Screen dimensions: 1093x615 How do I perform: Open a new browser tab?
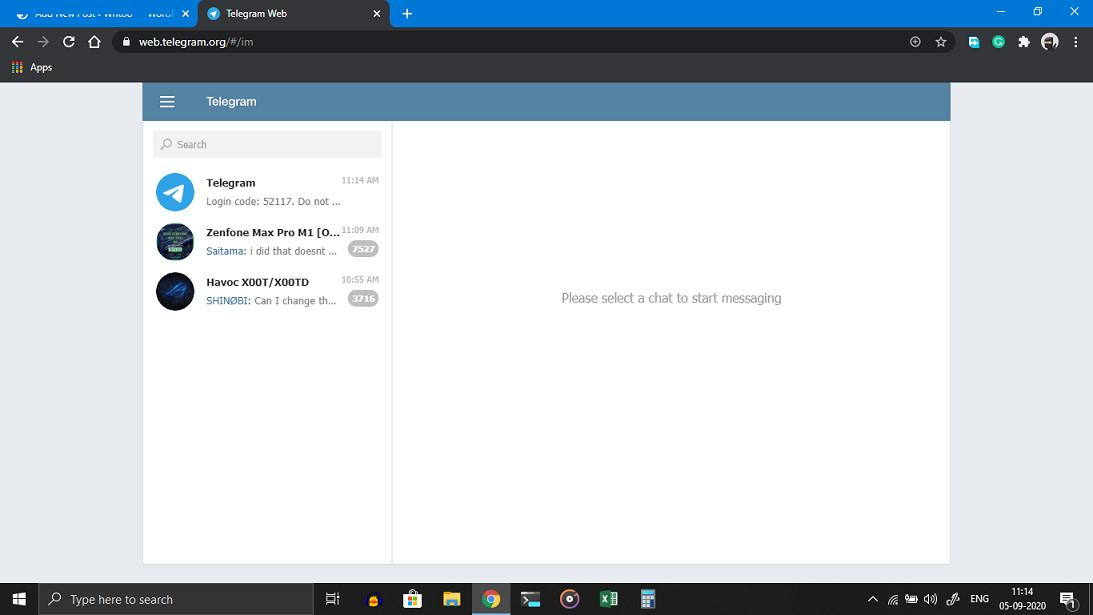coord(407,14)
